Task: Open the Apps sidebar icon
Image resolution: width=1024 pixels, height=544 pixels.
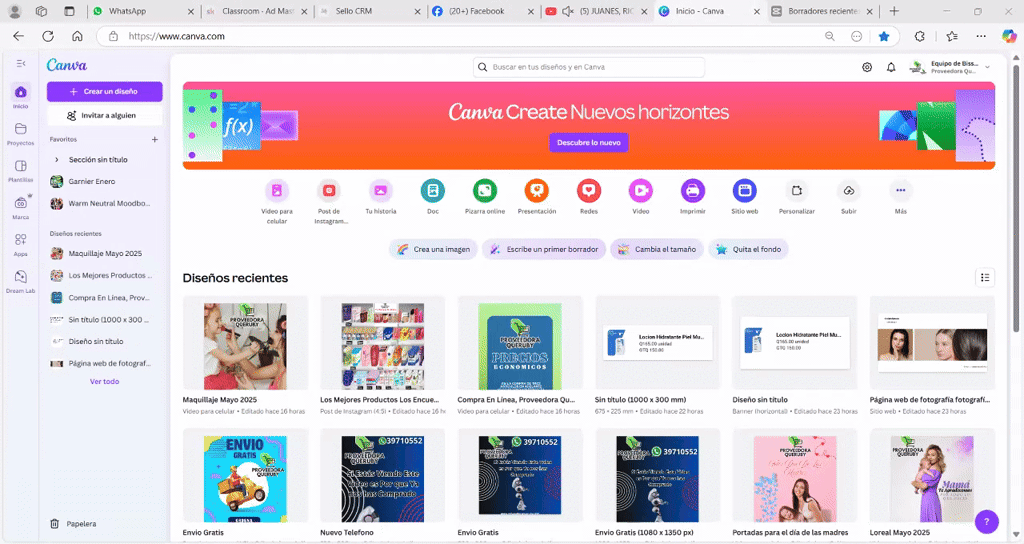Action: coord(21,240)
